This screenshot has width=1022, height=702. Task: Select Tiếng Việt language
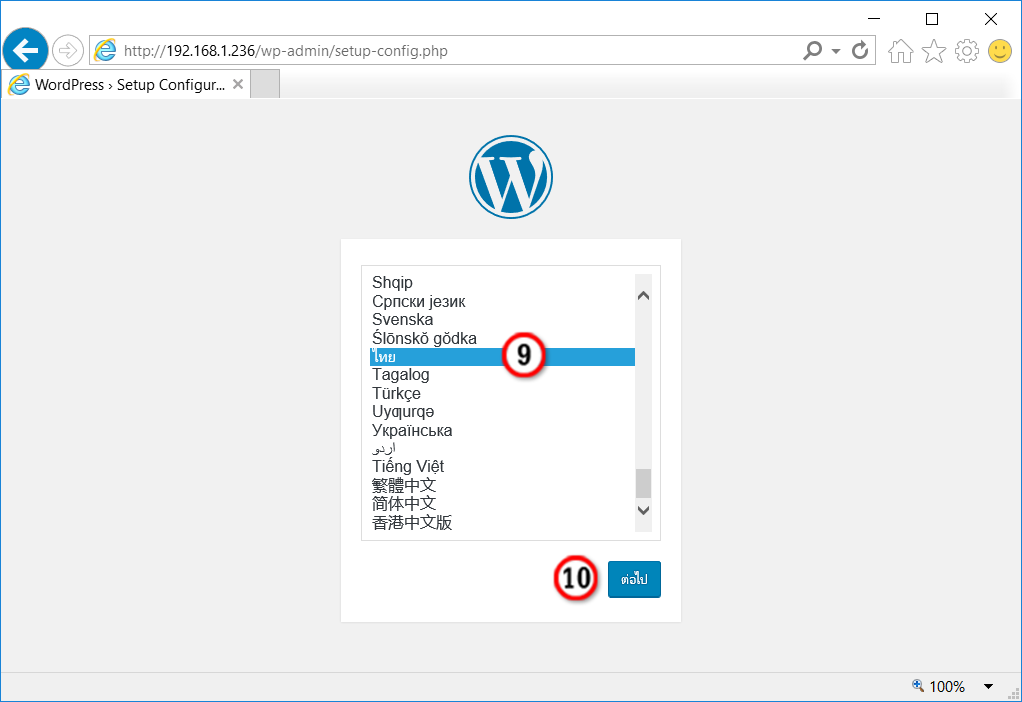pos(502,467)
